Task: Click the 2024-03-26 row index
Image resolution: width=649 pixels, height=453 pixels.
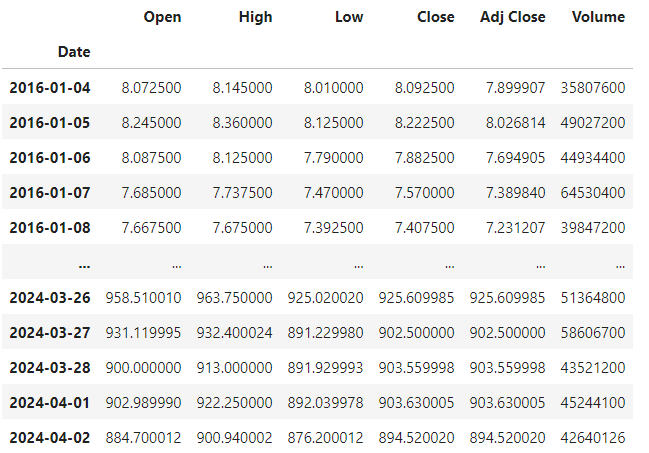Action: click(x=50, y=298)
